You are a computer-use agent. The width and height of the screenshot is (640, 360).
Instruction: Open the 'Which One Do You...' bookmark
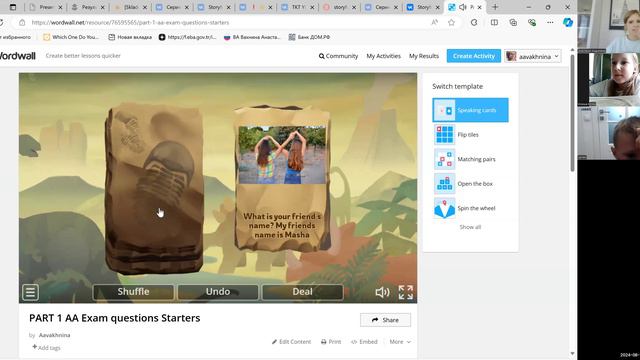click(71, 37)
